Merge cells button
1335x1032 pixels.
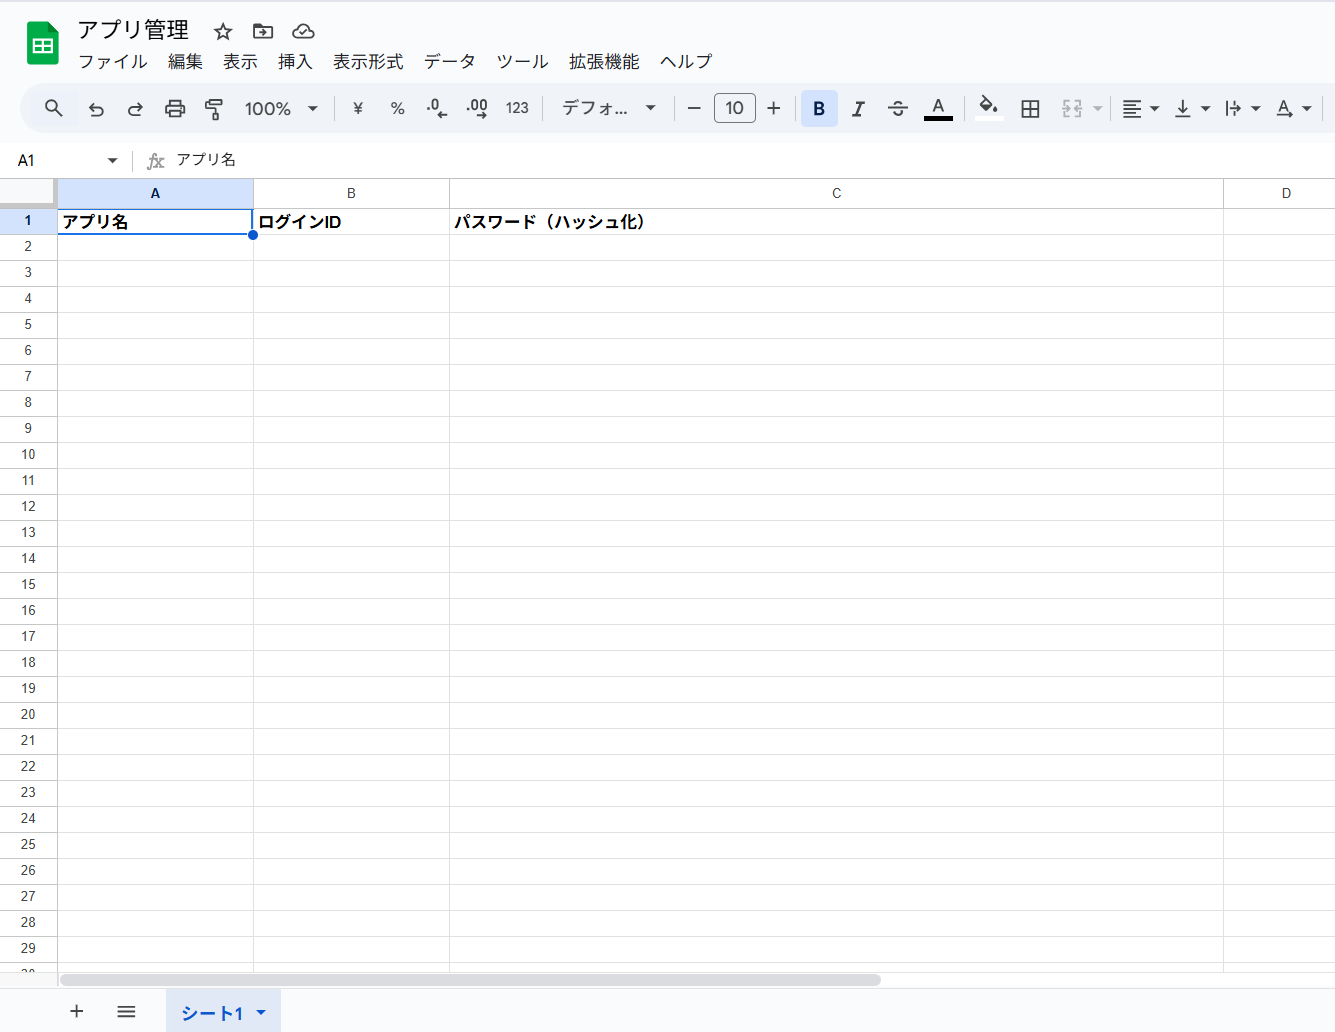coord(1072,108)
